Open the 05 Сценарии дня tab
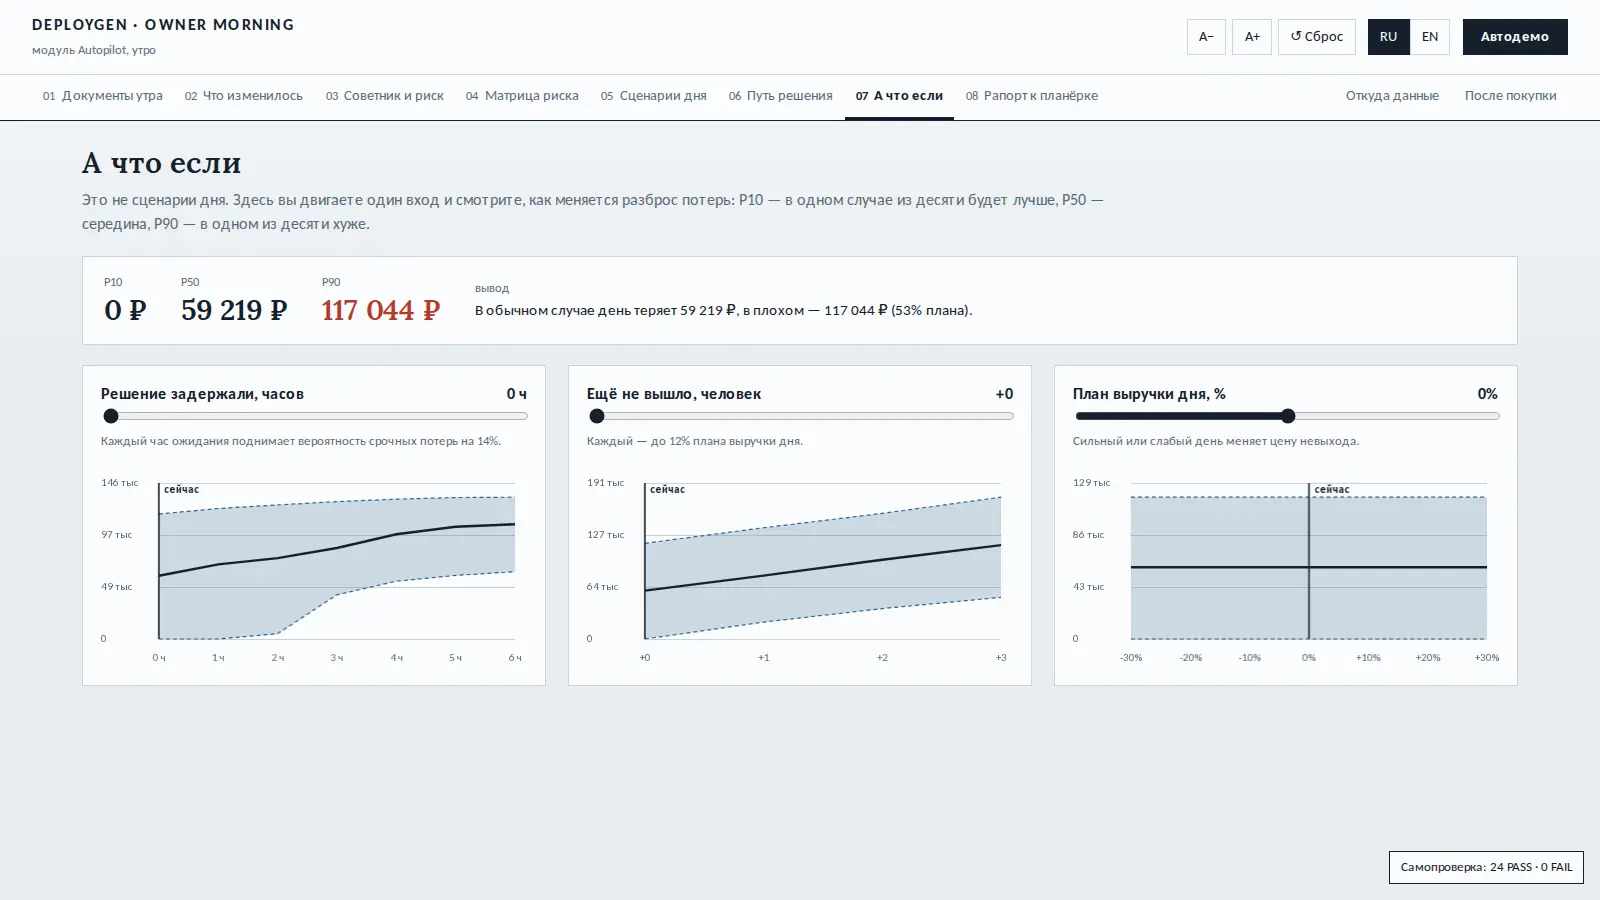This screenshot has width=1600, height=900. [654, 96]
